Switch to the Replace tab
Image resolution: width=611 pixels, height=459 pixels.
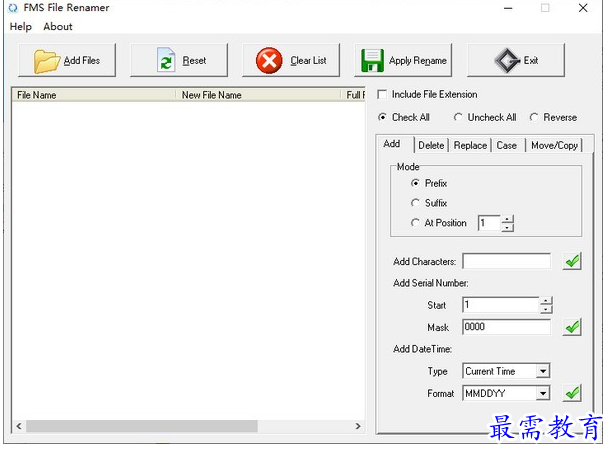(470, 145)
